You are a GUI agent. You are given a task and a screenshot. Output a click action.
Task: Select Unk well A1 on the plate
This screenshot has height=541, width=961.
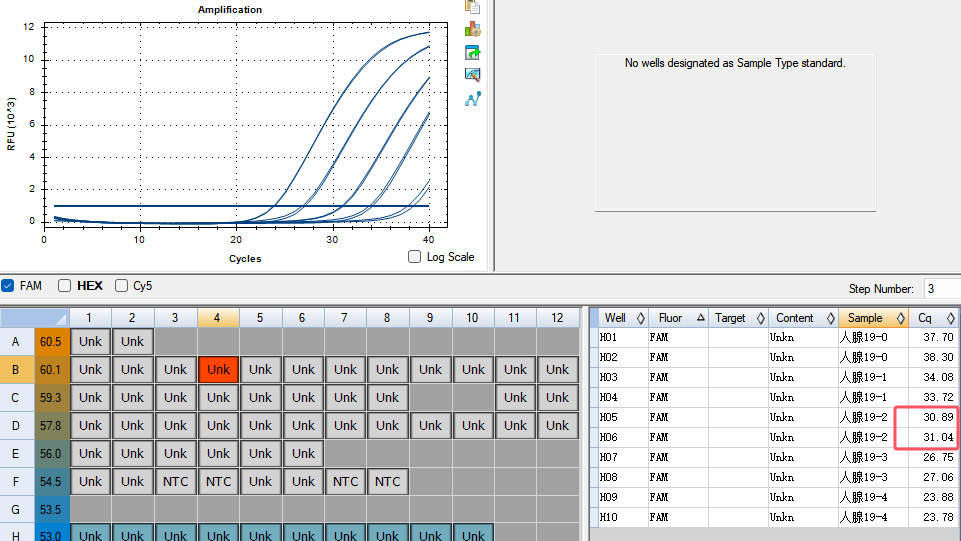click(x=91, y=342)
